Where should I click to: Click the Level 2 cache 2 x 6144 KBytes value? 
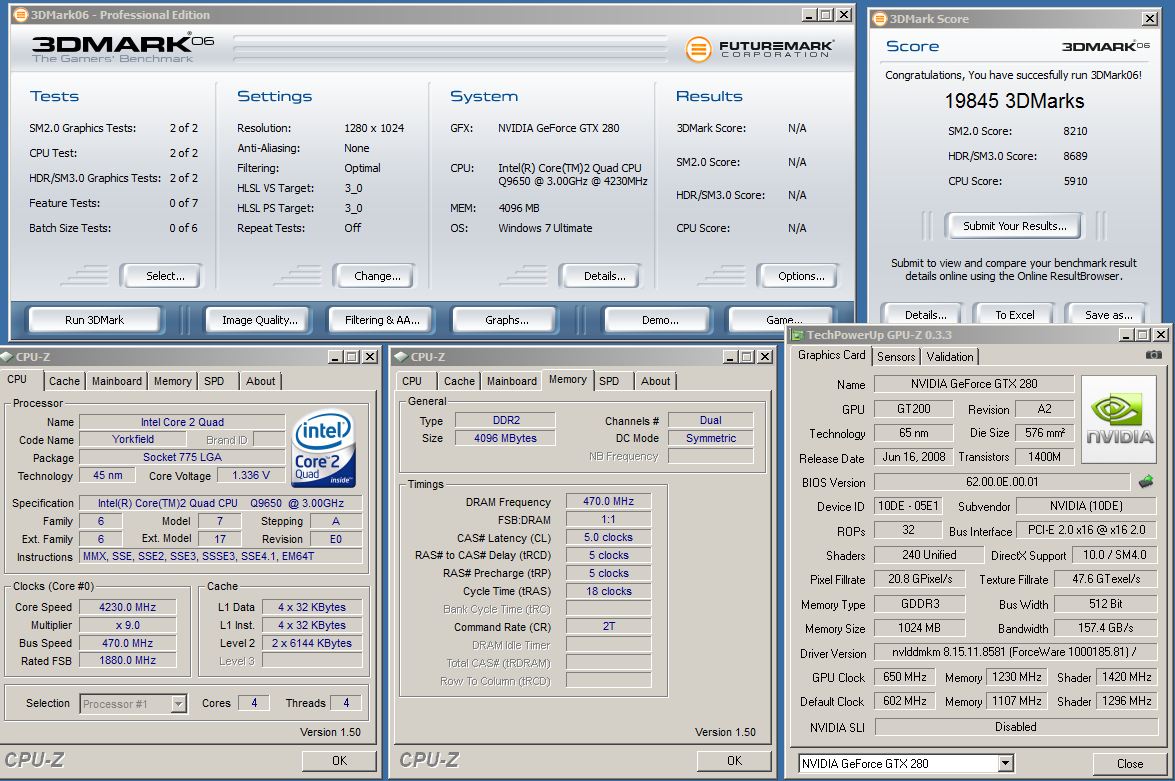click(x=312, y=643)
